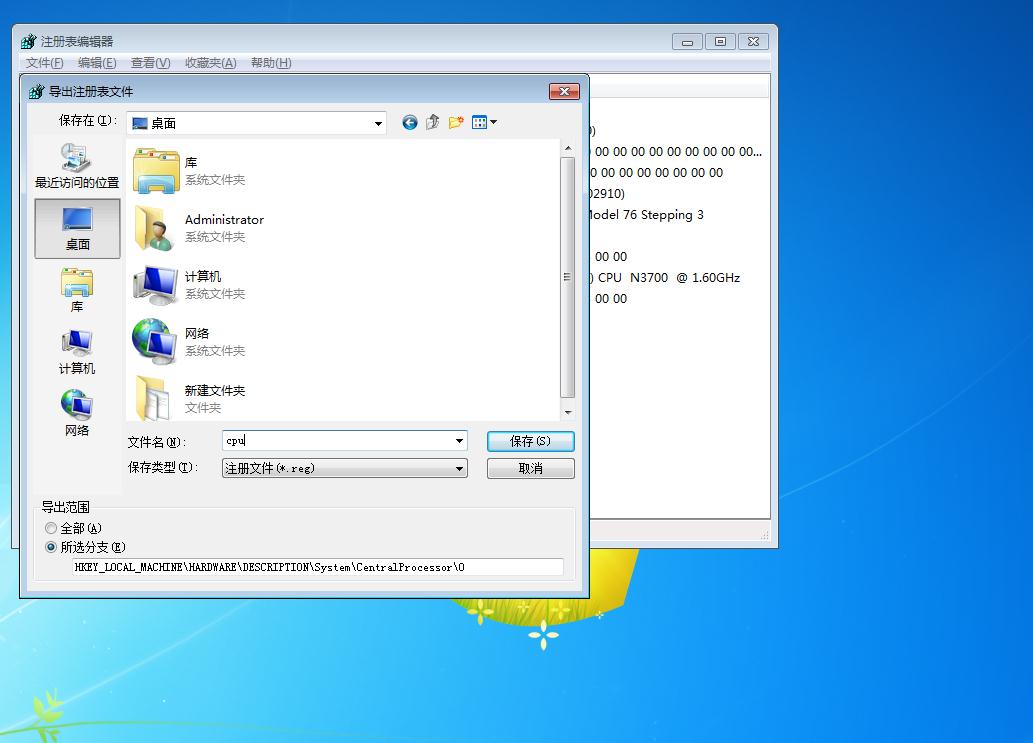Select 库 in the sidebar
This screenshot has height=743, width=1033.
tap(77, 290)
